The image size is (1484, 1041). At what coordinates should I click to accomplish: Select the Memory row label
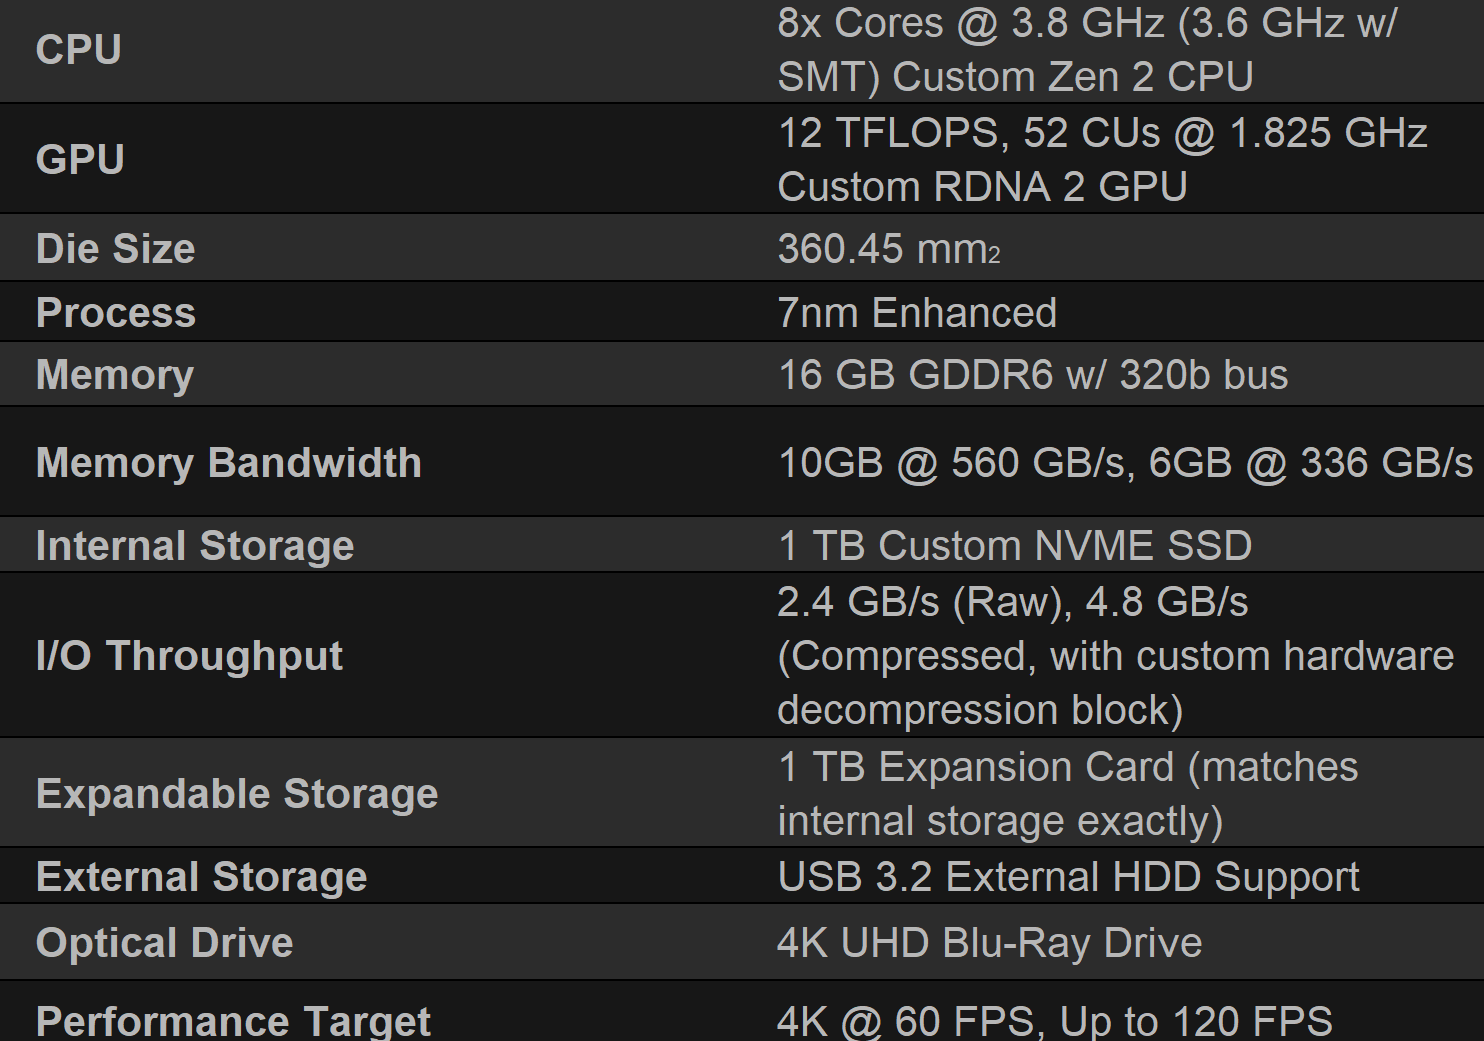coord(114,375)
